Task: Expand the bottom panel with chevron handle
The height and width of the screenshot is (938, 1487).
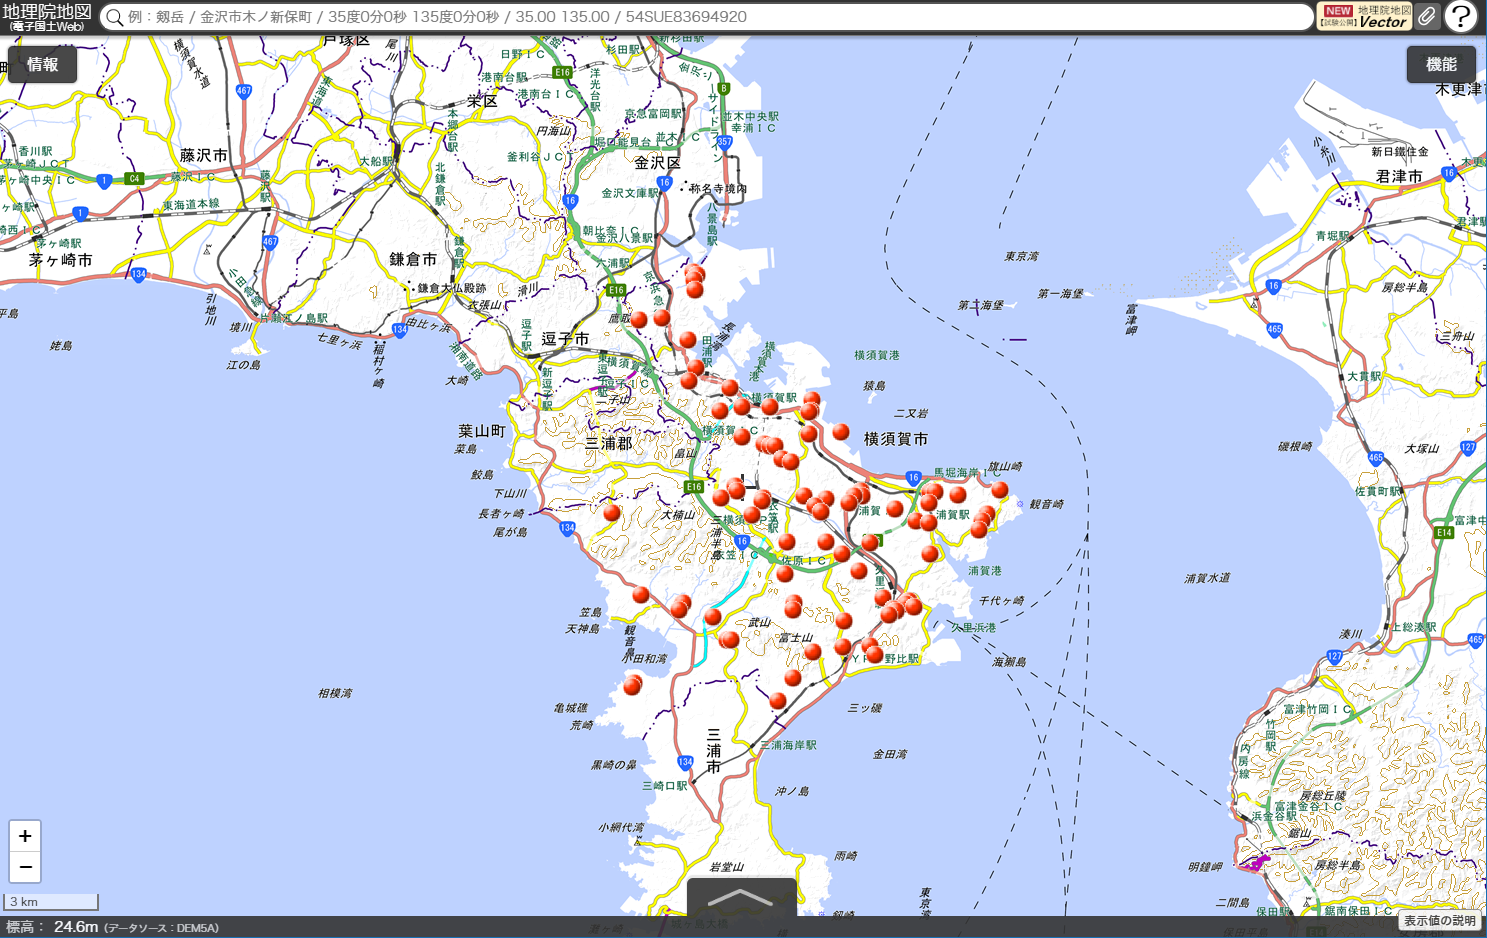Action: pyautogui.click(x=741, y=897)
